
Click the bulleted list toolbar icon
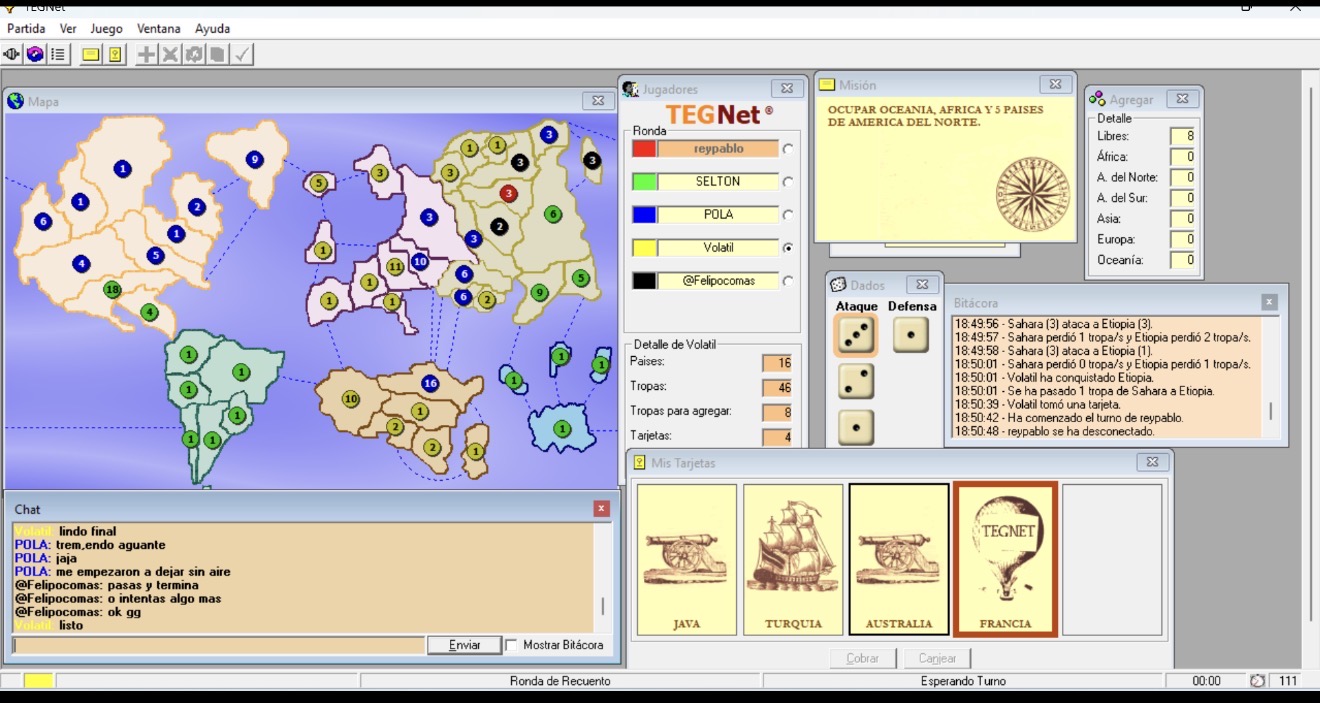58,54
